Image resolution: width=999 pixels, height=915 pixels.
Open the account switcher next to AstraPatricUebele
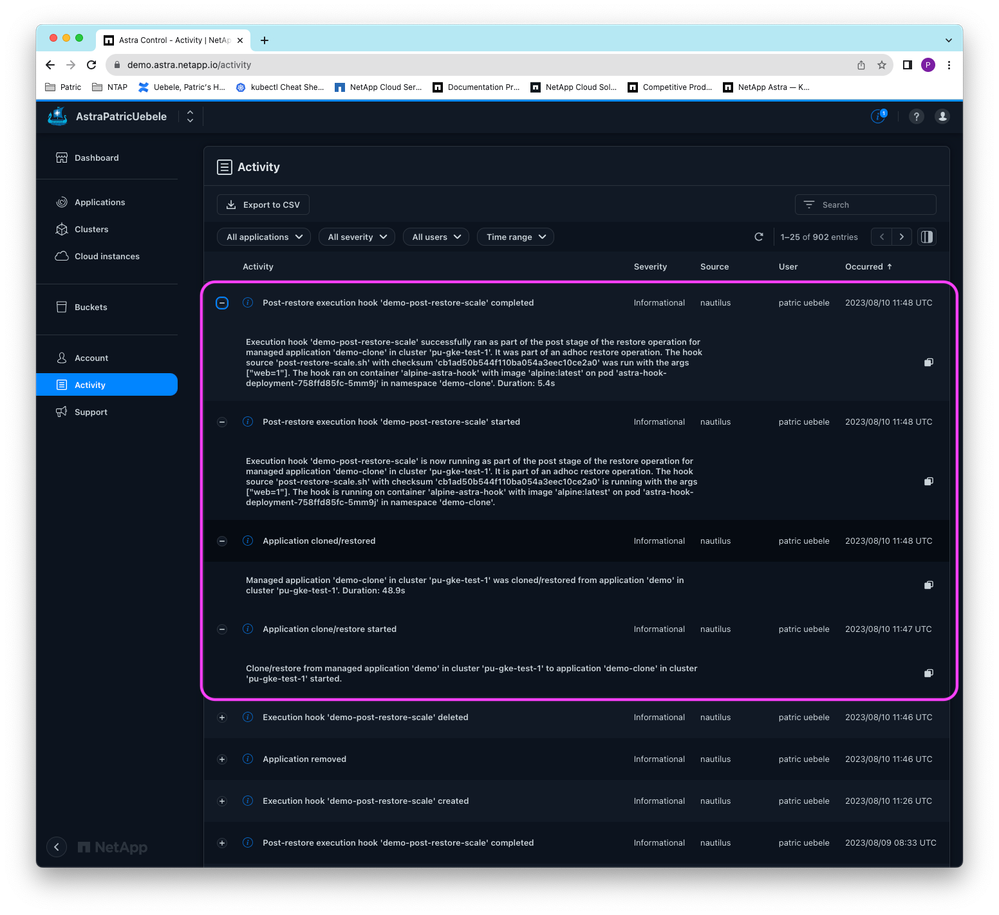click(x=190, y=117)
